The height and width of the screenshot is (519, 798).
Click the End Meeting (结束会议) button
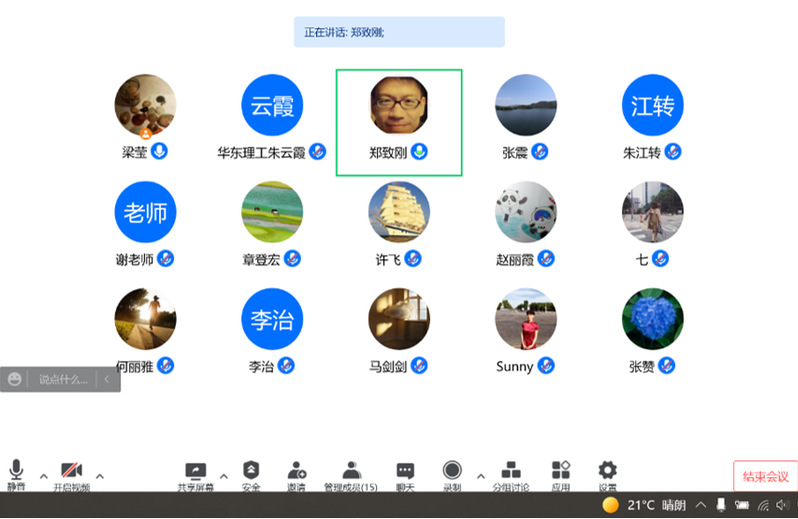coord(765,477)
